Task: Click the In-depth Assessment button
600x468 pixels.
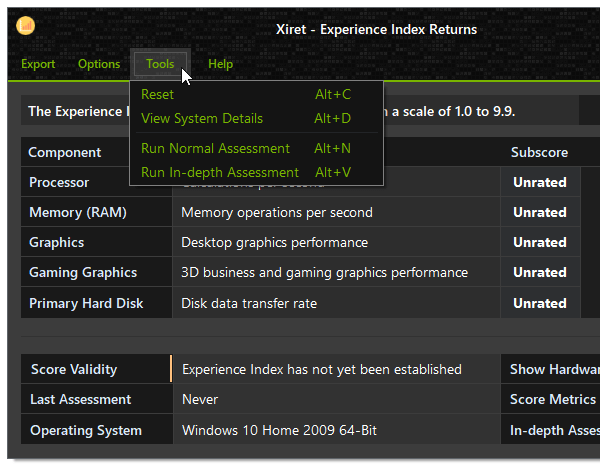Action: coord(550,430)
